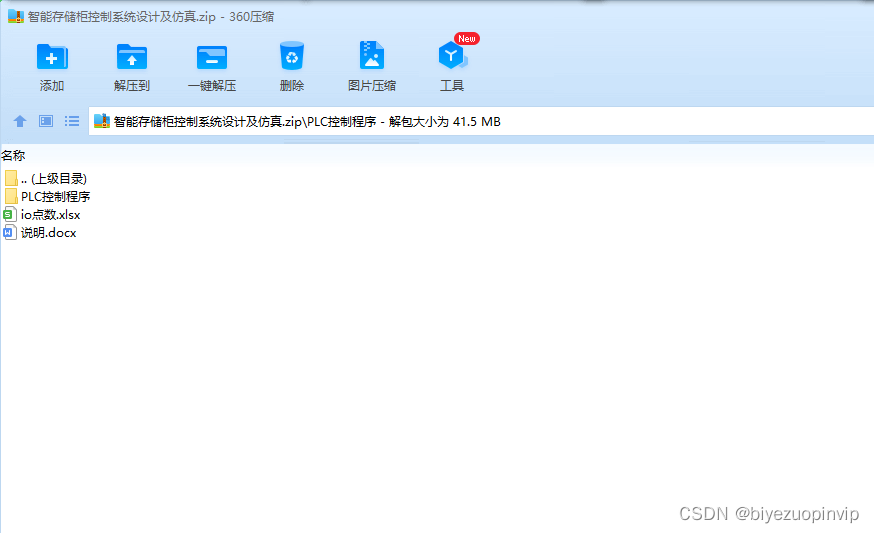Click the 名称 column header to sort
The height and width of the screenshot is (533, 874).
(14, 155)
